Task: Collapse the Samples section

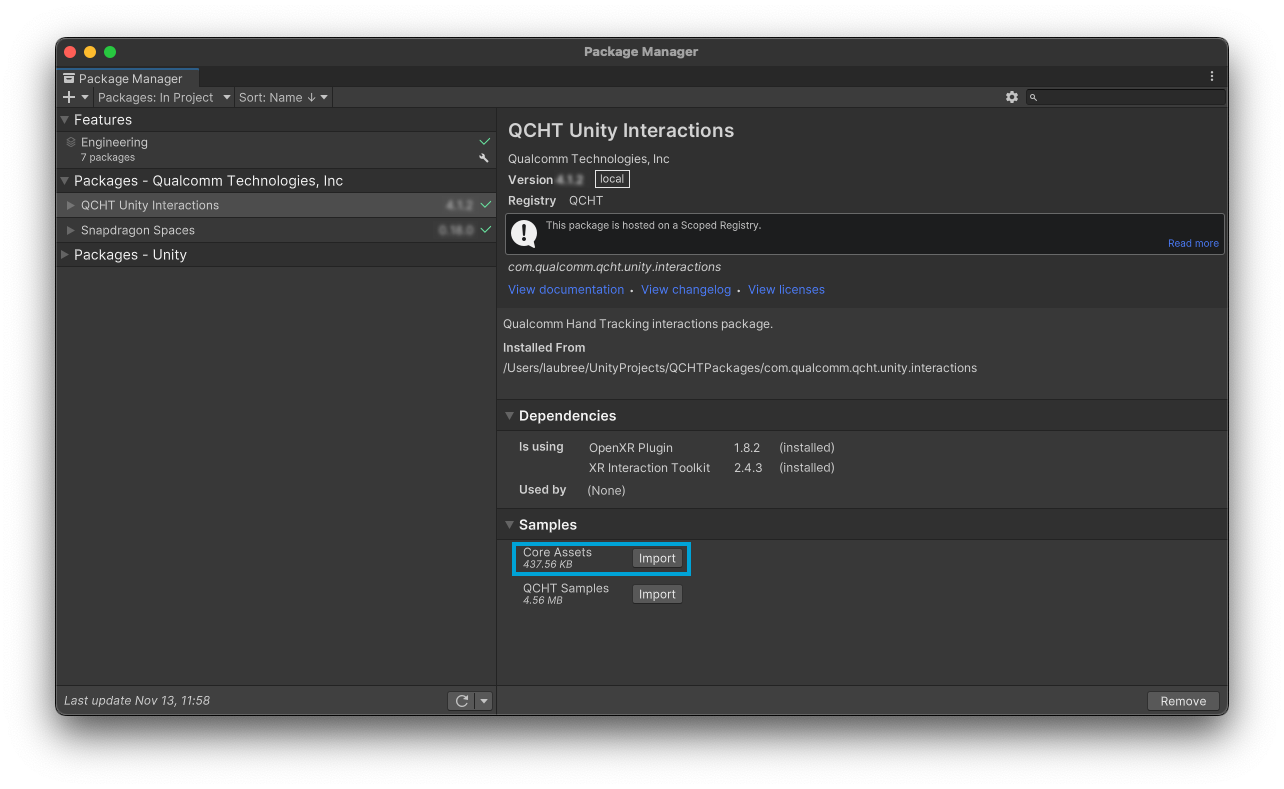Action: pyautogui.click(x=509, y=525)
